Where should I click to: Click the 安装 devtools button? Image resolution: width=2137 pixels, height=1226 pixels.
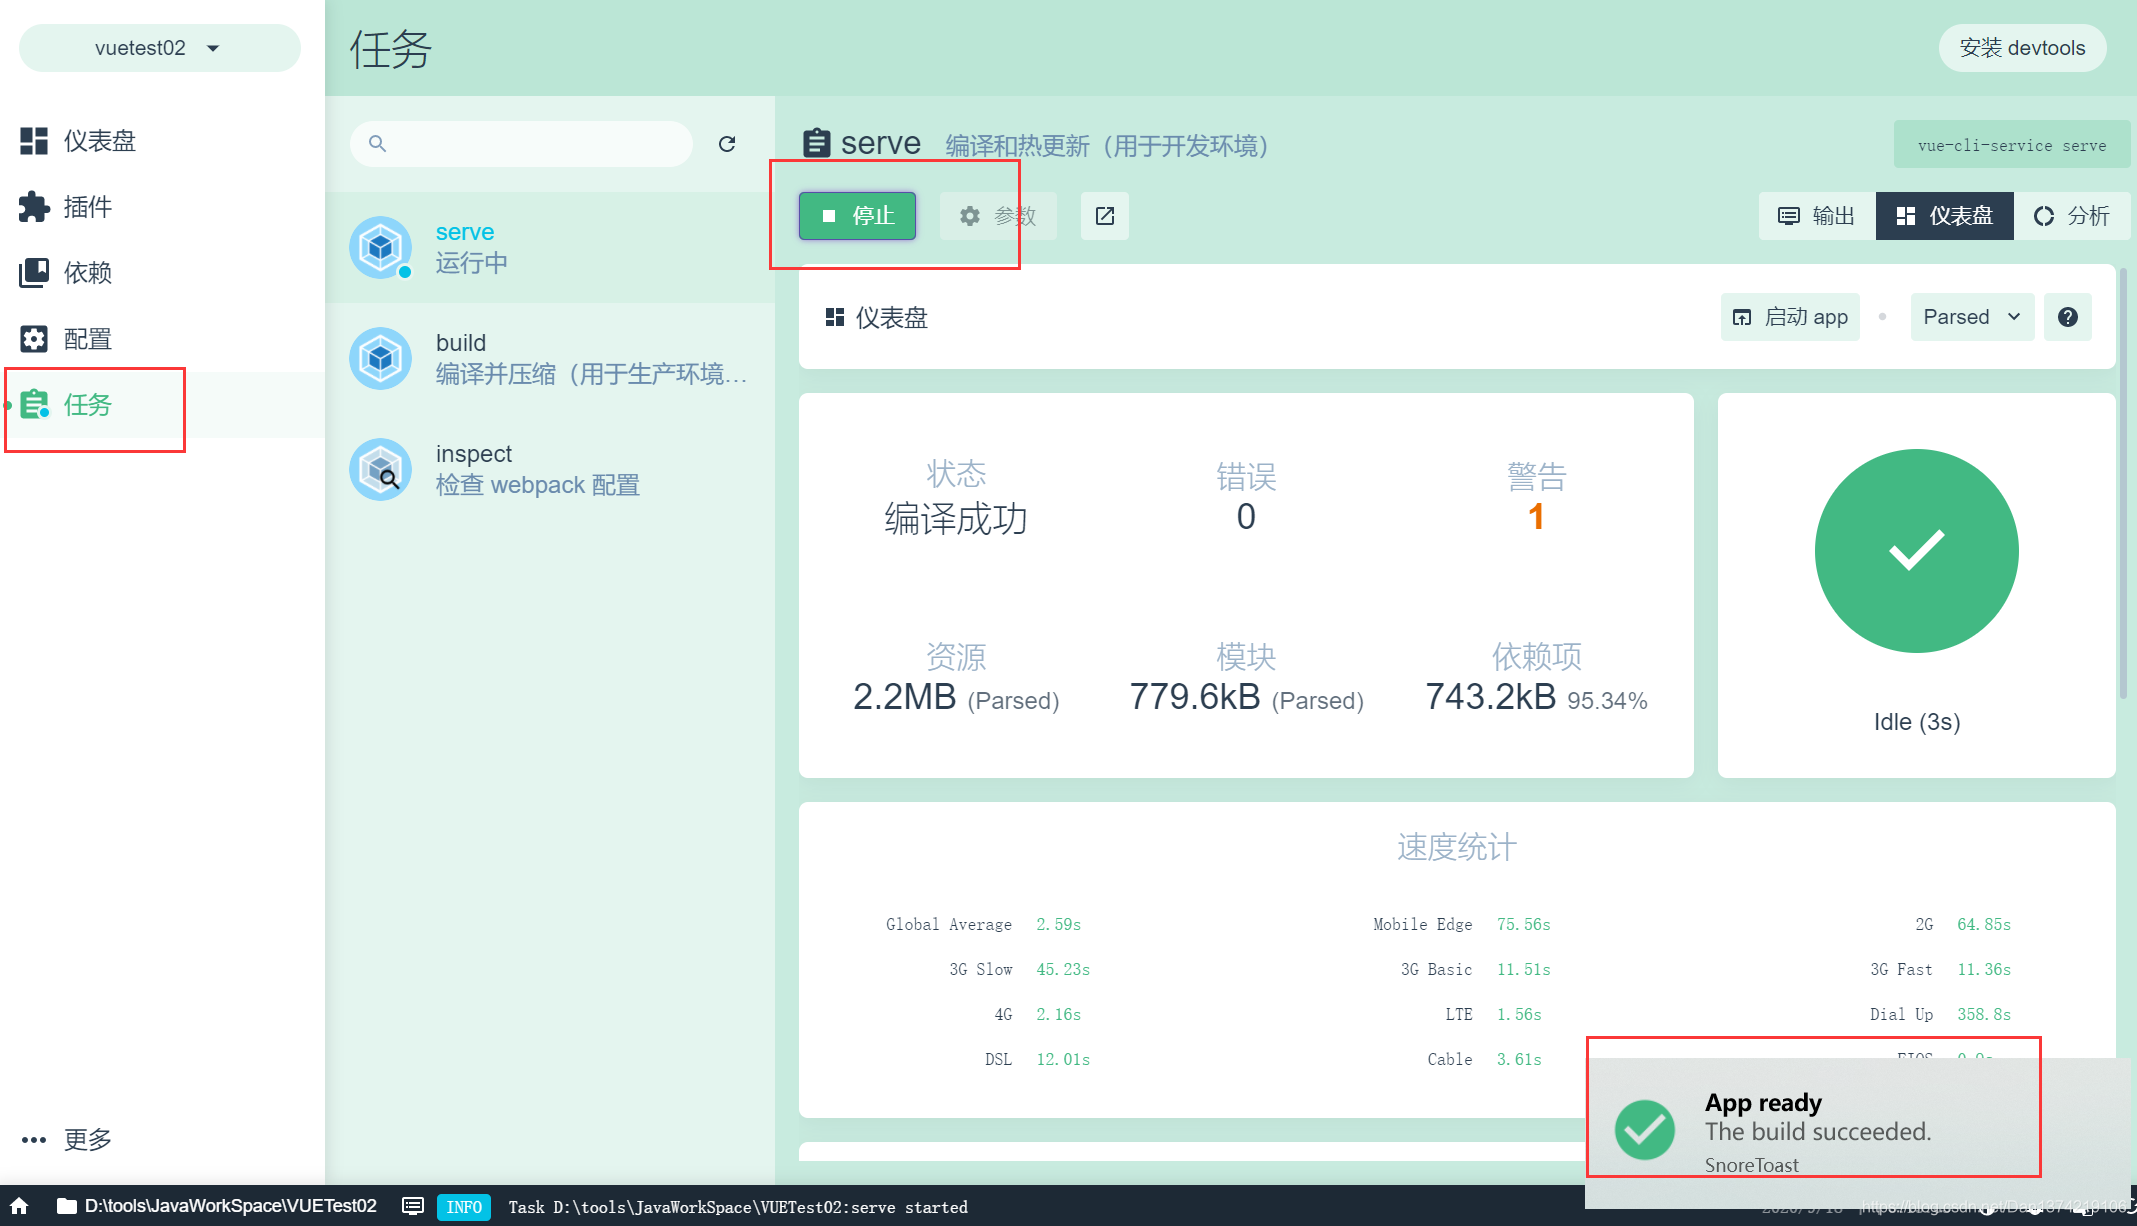(2022, 48)
